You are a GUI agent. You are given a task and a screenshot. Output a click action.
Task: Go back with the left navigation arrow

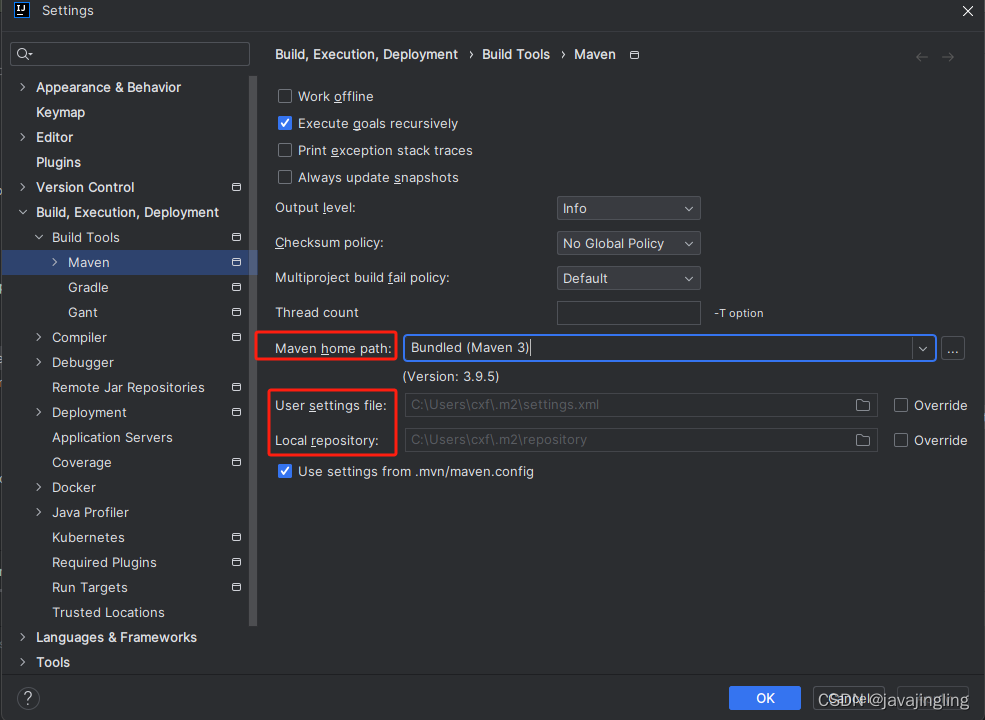click(x=922, y=57)
